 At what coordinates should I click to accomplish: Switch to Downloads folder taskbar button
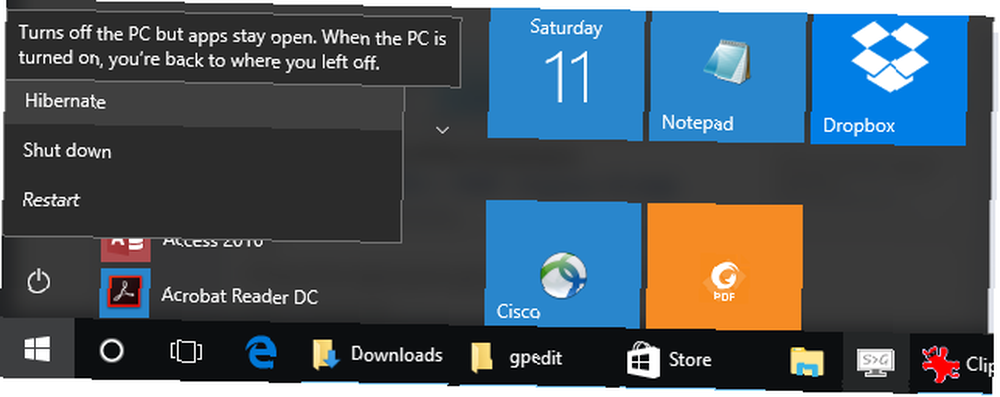tap(378, 355)
